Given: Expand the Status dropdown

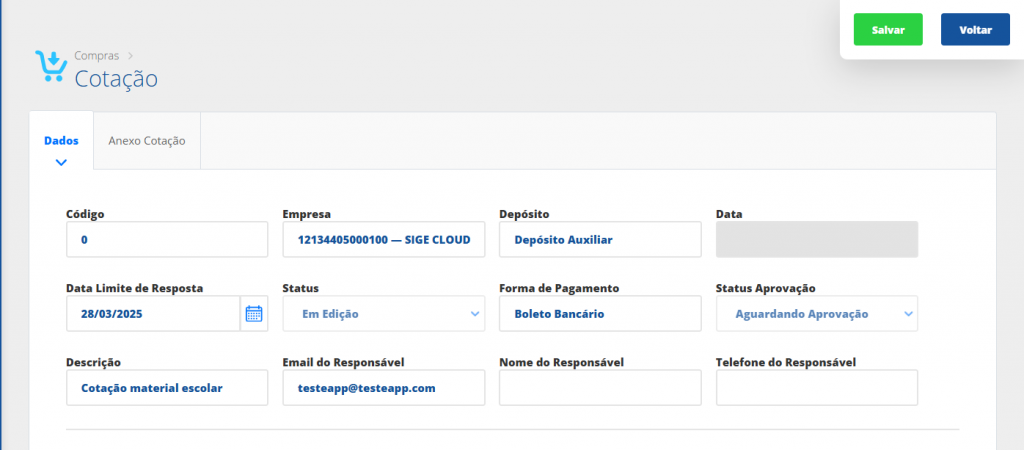Looking at the screenshot, I should tap(383, 314).
